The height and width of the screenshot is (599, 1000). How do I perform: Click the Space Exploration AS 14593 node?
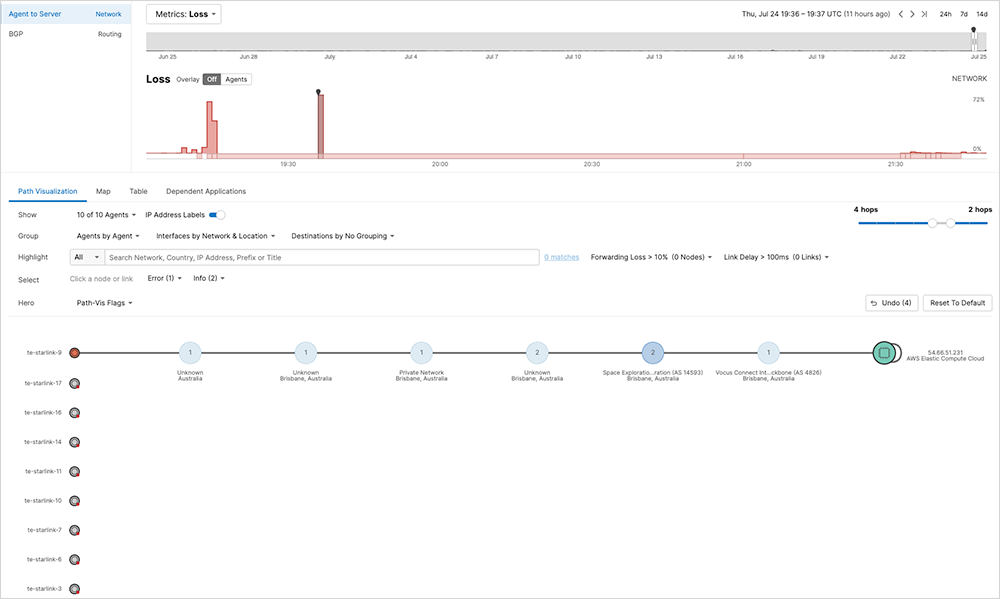653,352
